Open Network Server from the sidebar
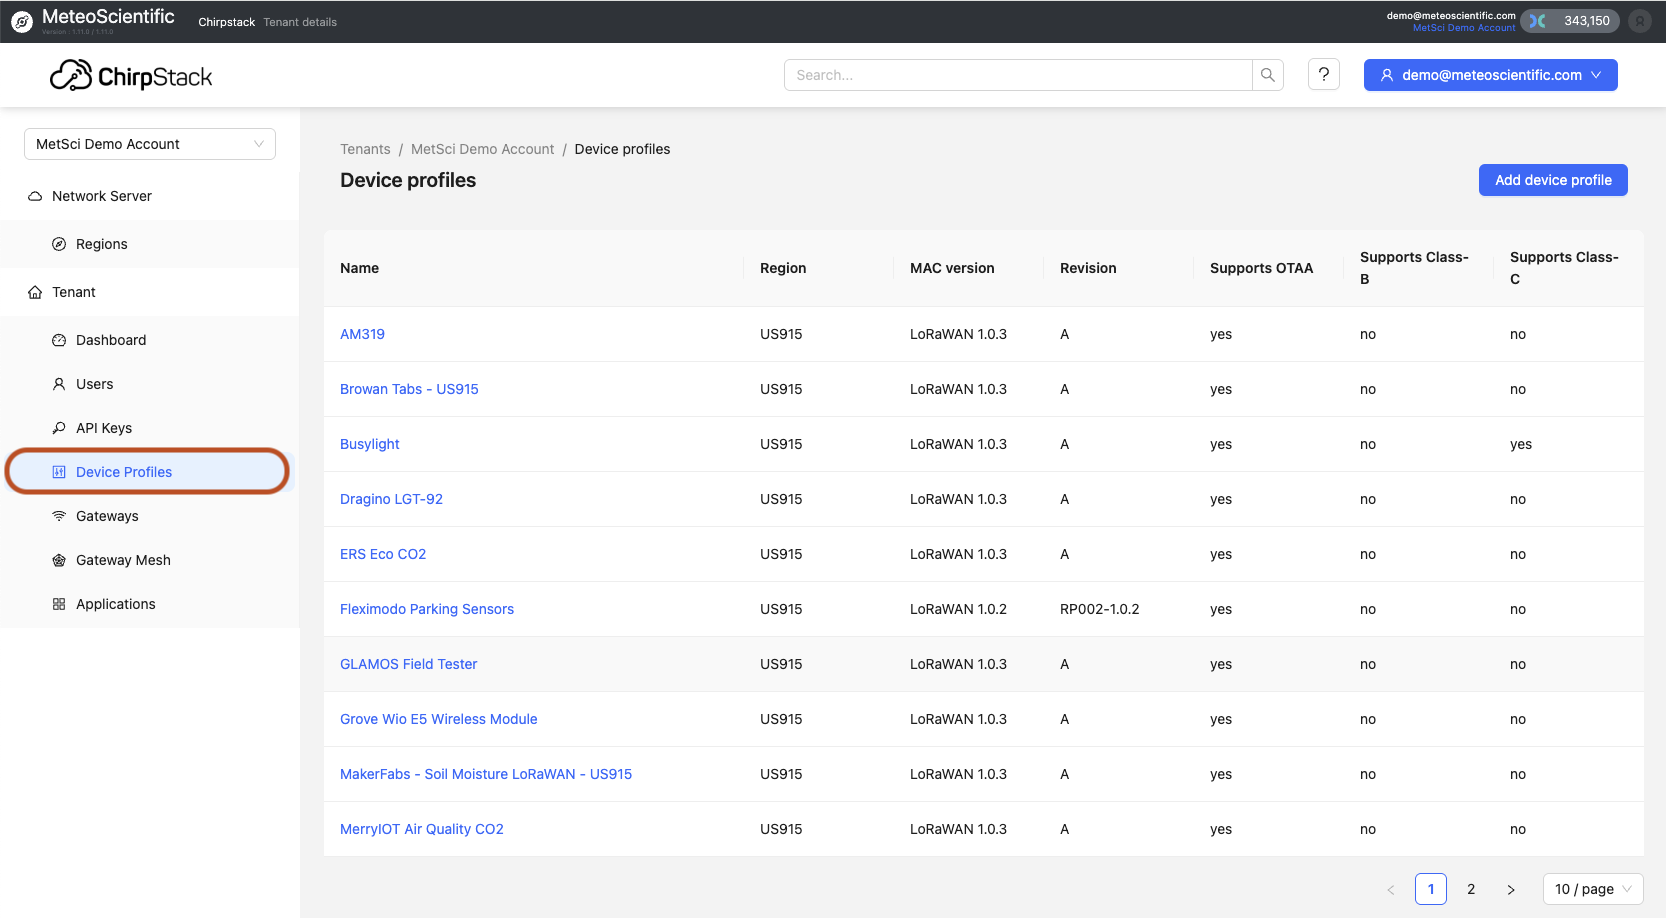This screenshot has height=918, width=1666. pyautogui.click(x=101, y=195)
